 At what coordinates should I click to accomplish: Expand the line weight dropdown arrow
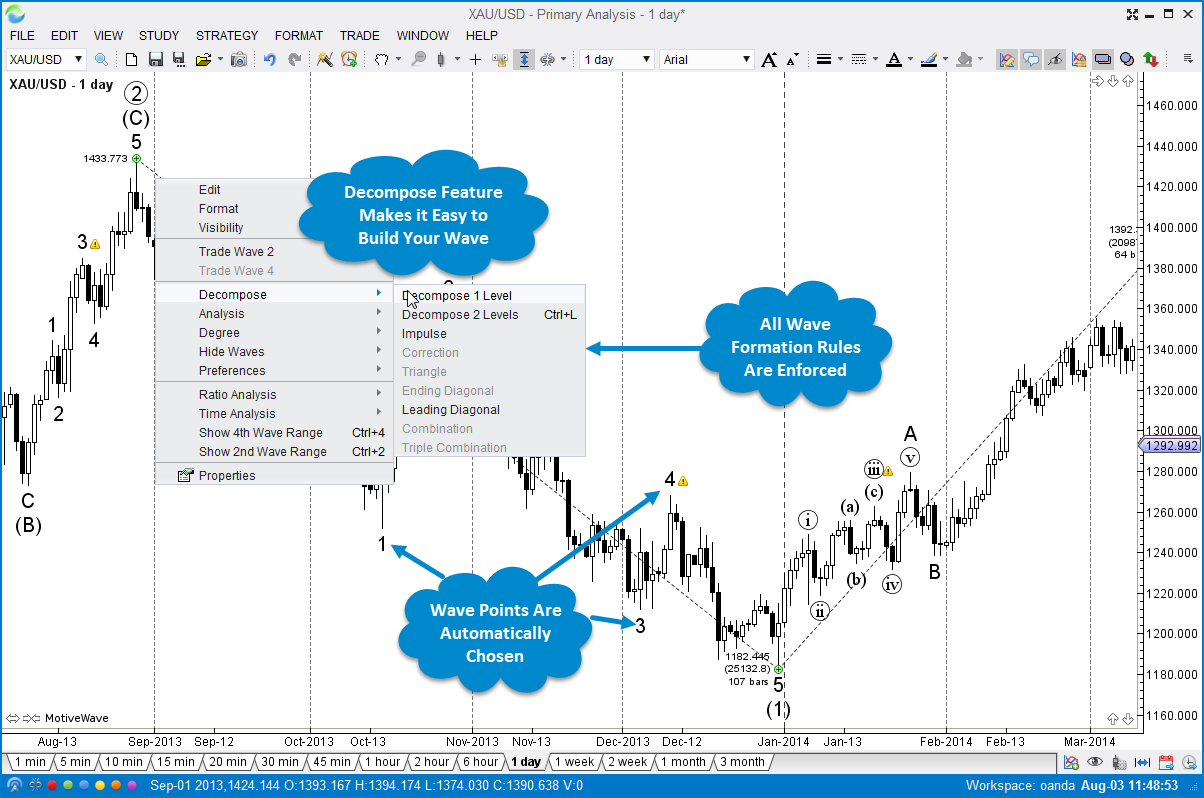point(840,60)
